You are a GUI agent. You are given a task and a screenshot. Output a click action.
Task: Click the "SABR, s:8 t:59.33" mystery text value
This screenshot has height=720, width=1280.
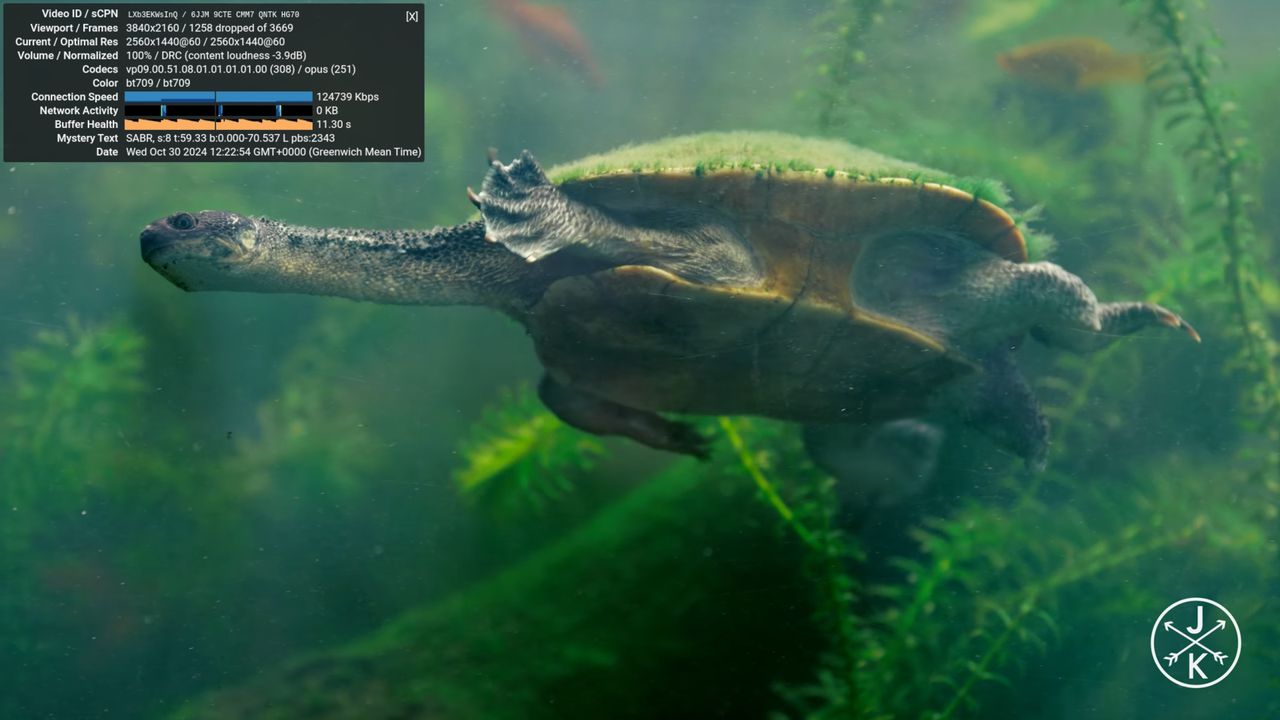click(167, 138)
